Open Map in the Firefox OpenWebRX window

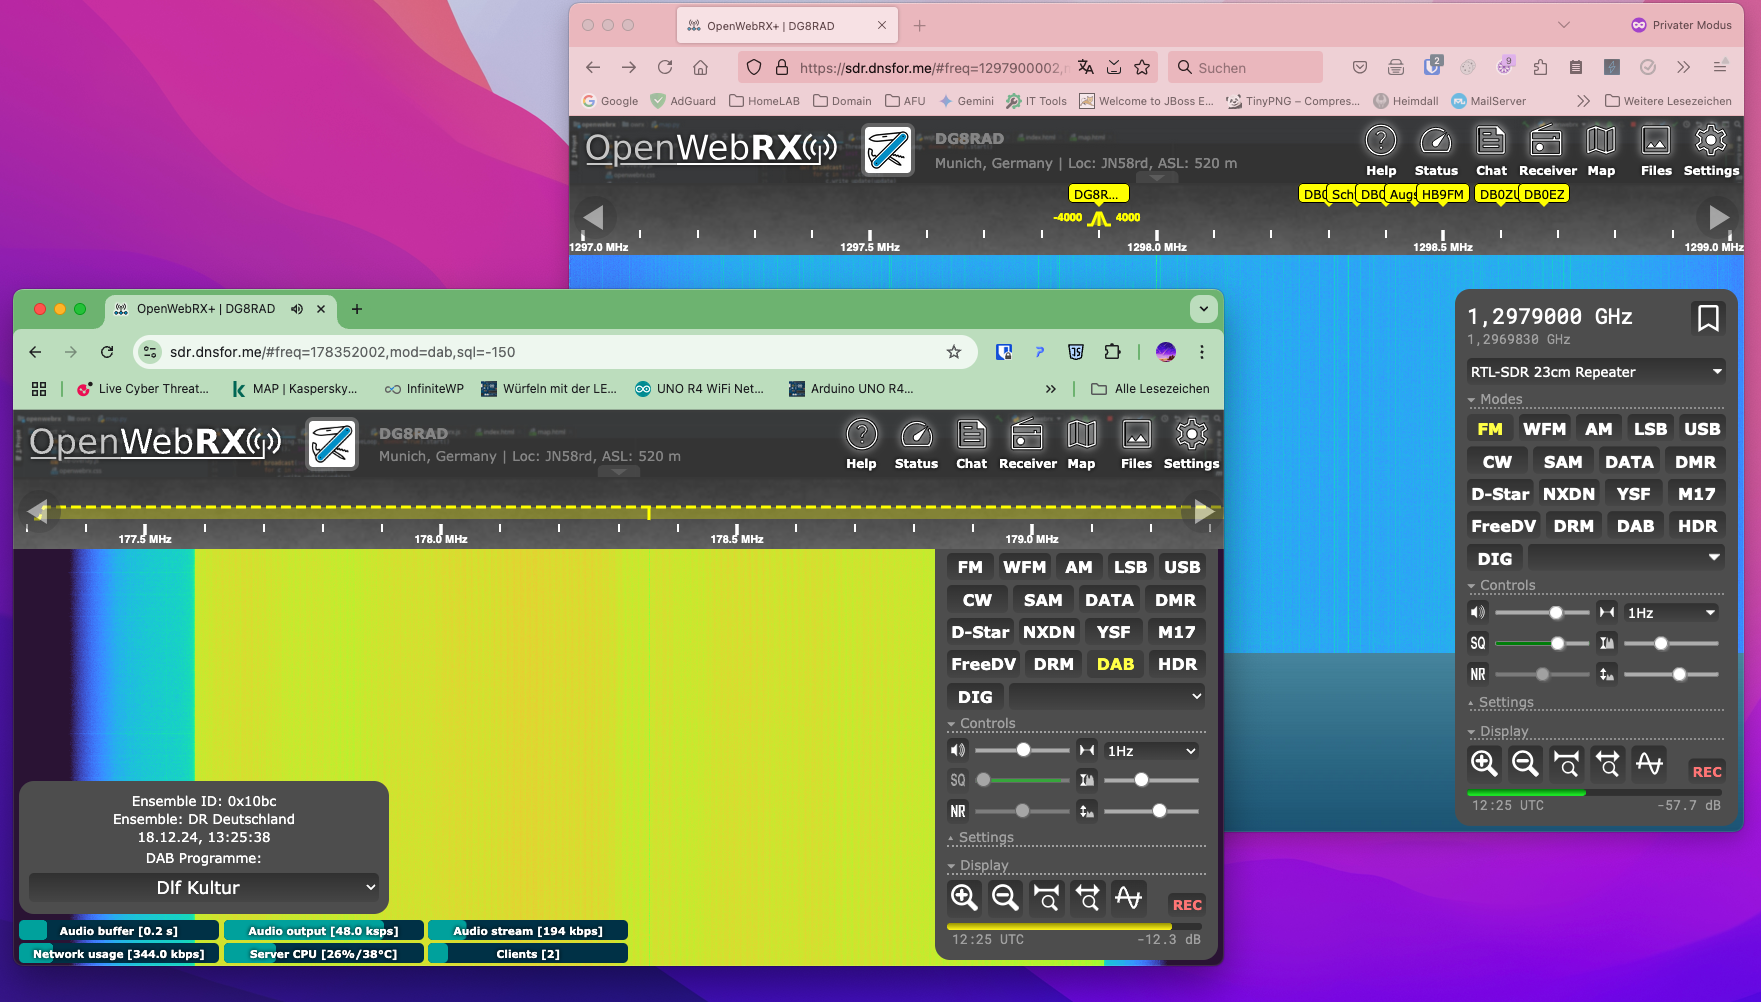(x=1601, y=152)
